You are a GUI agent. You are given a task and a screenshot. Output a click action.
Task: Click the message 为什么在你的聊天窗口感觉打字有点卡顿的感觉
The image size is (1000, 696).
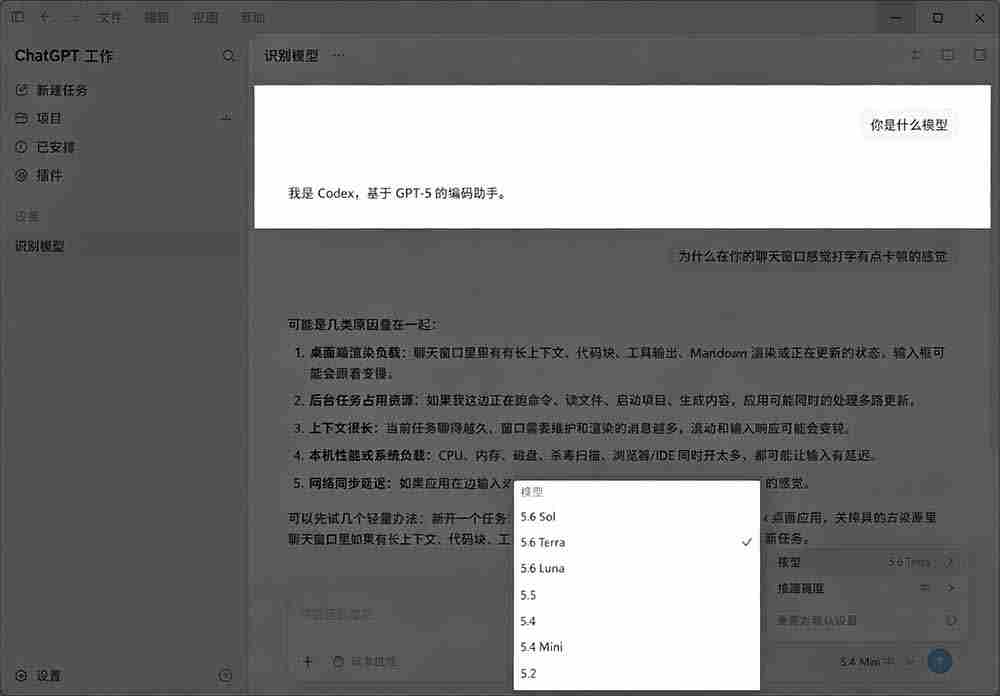click(812, 256)
